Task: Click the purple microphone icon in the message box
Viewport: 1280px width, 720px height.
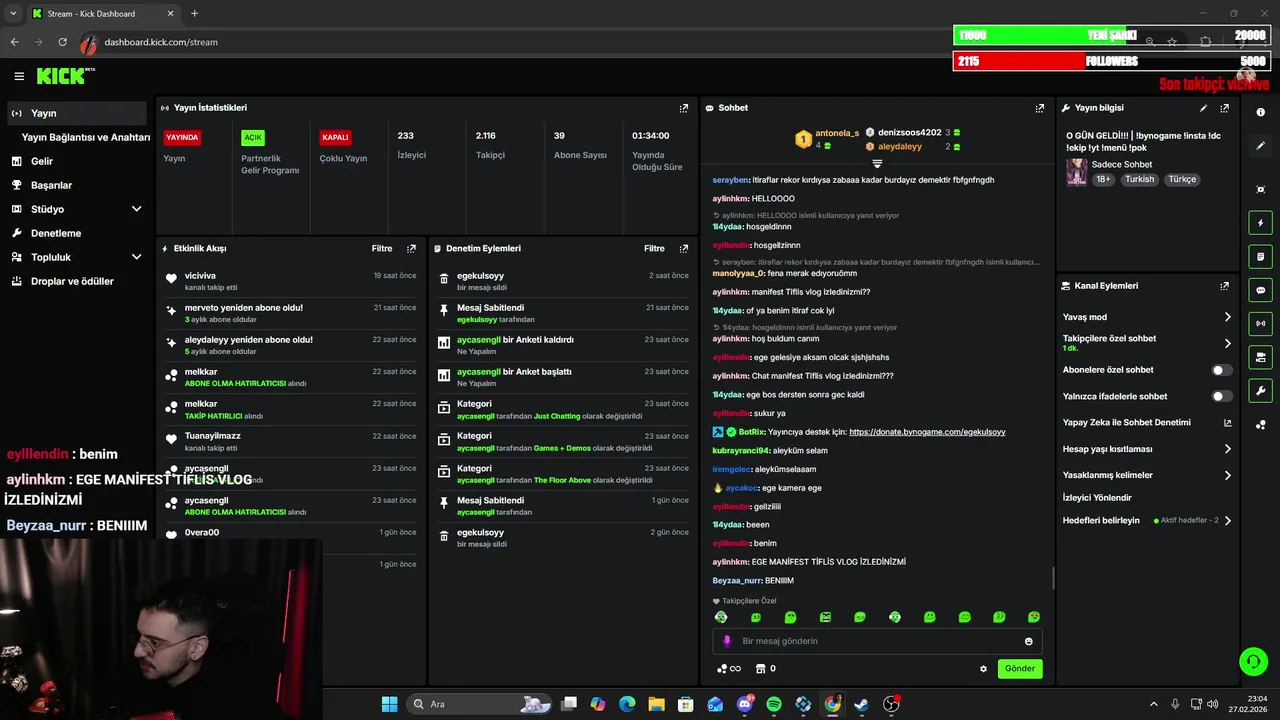Action: click(x=727, y=641)
